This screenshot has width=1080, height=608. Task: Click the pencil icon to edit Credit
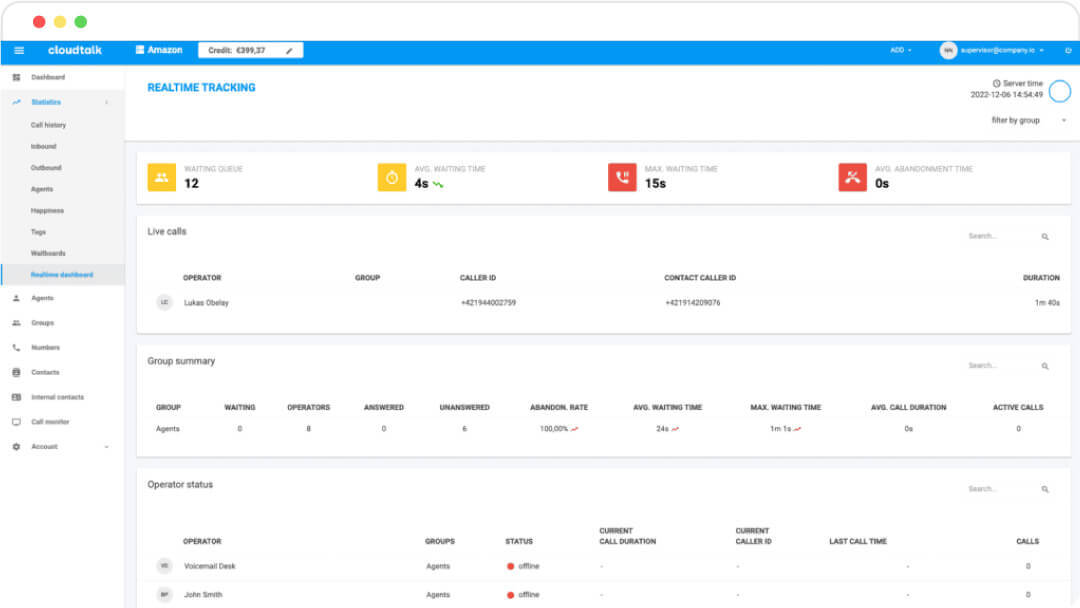[289, 49]
